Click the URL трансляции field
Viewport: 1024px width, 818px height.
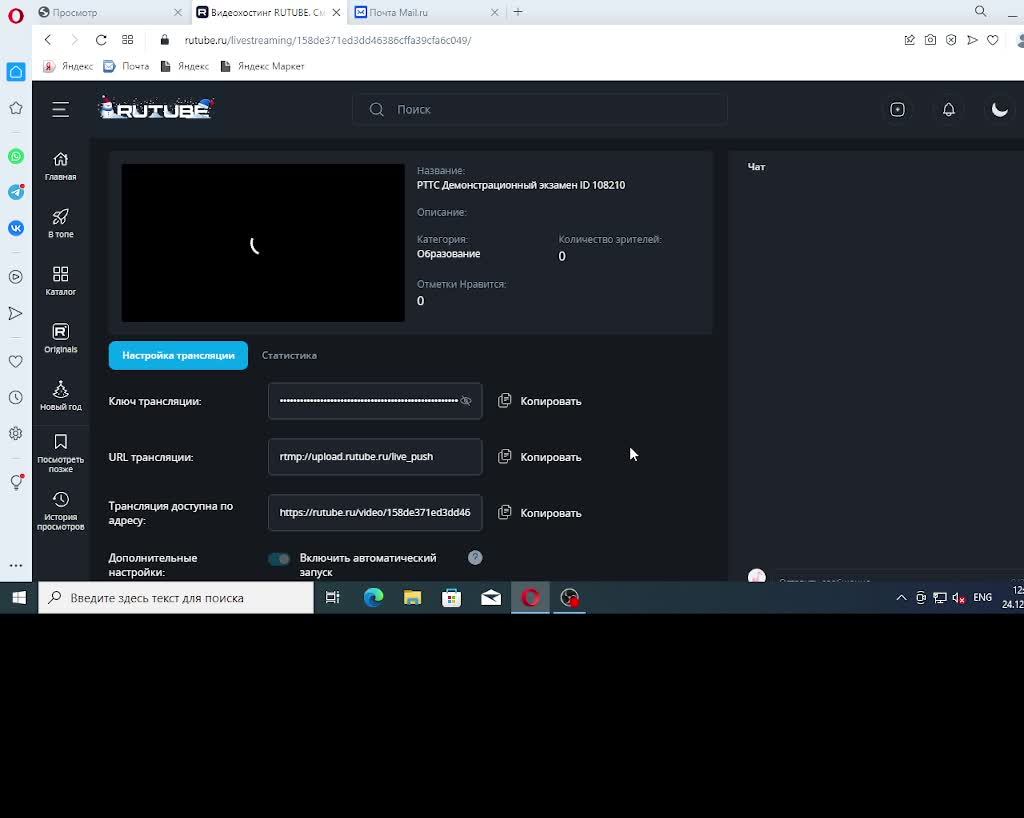375,457
